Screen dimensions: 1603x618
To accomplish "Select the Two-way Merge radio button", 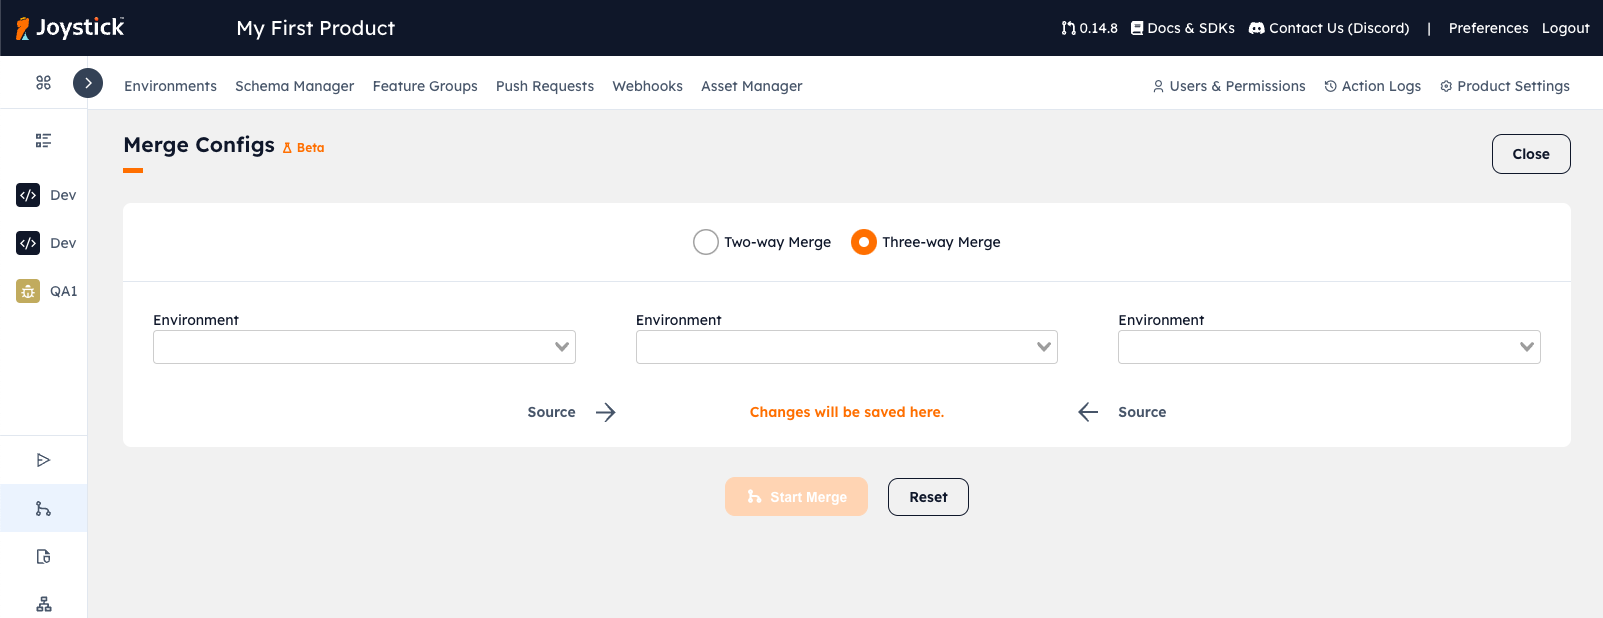I will click(x=706, y=242).
